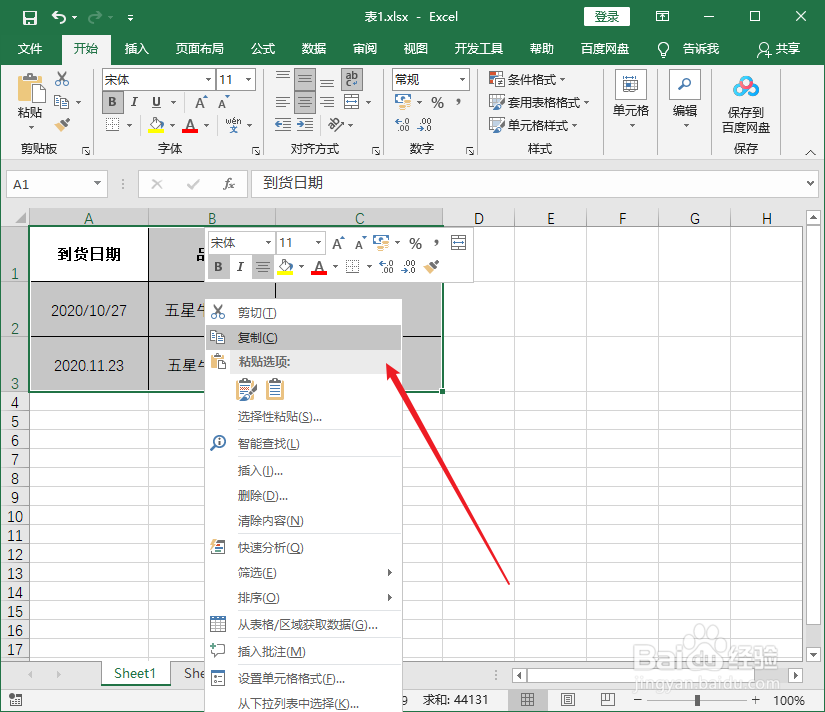Paste with keep source formatting option
Screen dimensions: 825x712
(246, 389)
